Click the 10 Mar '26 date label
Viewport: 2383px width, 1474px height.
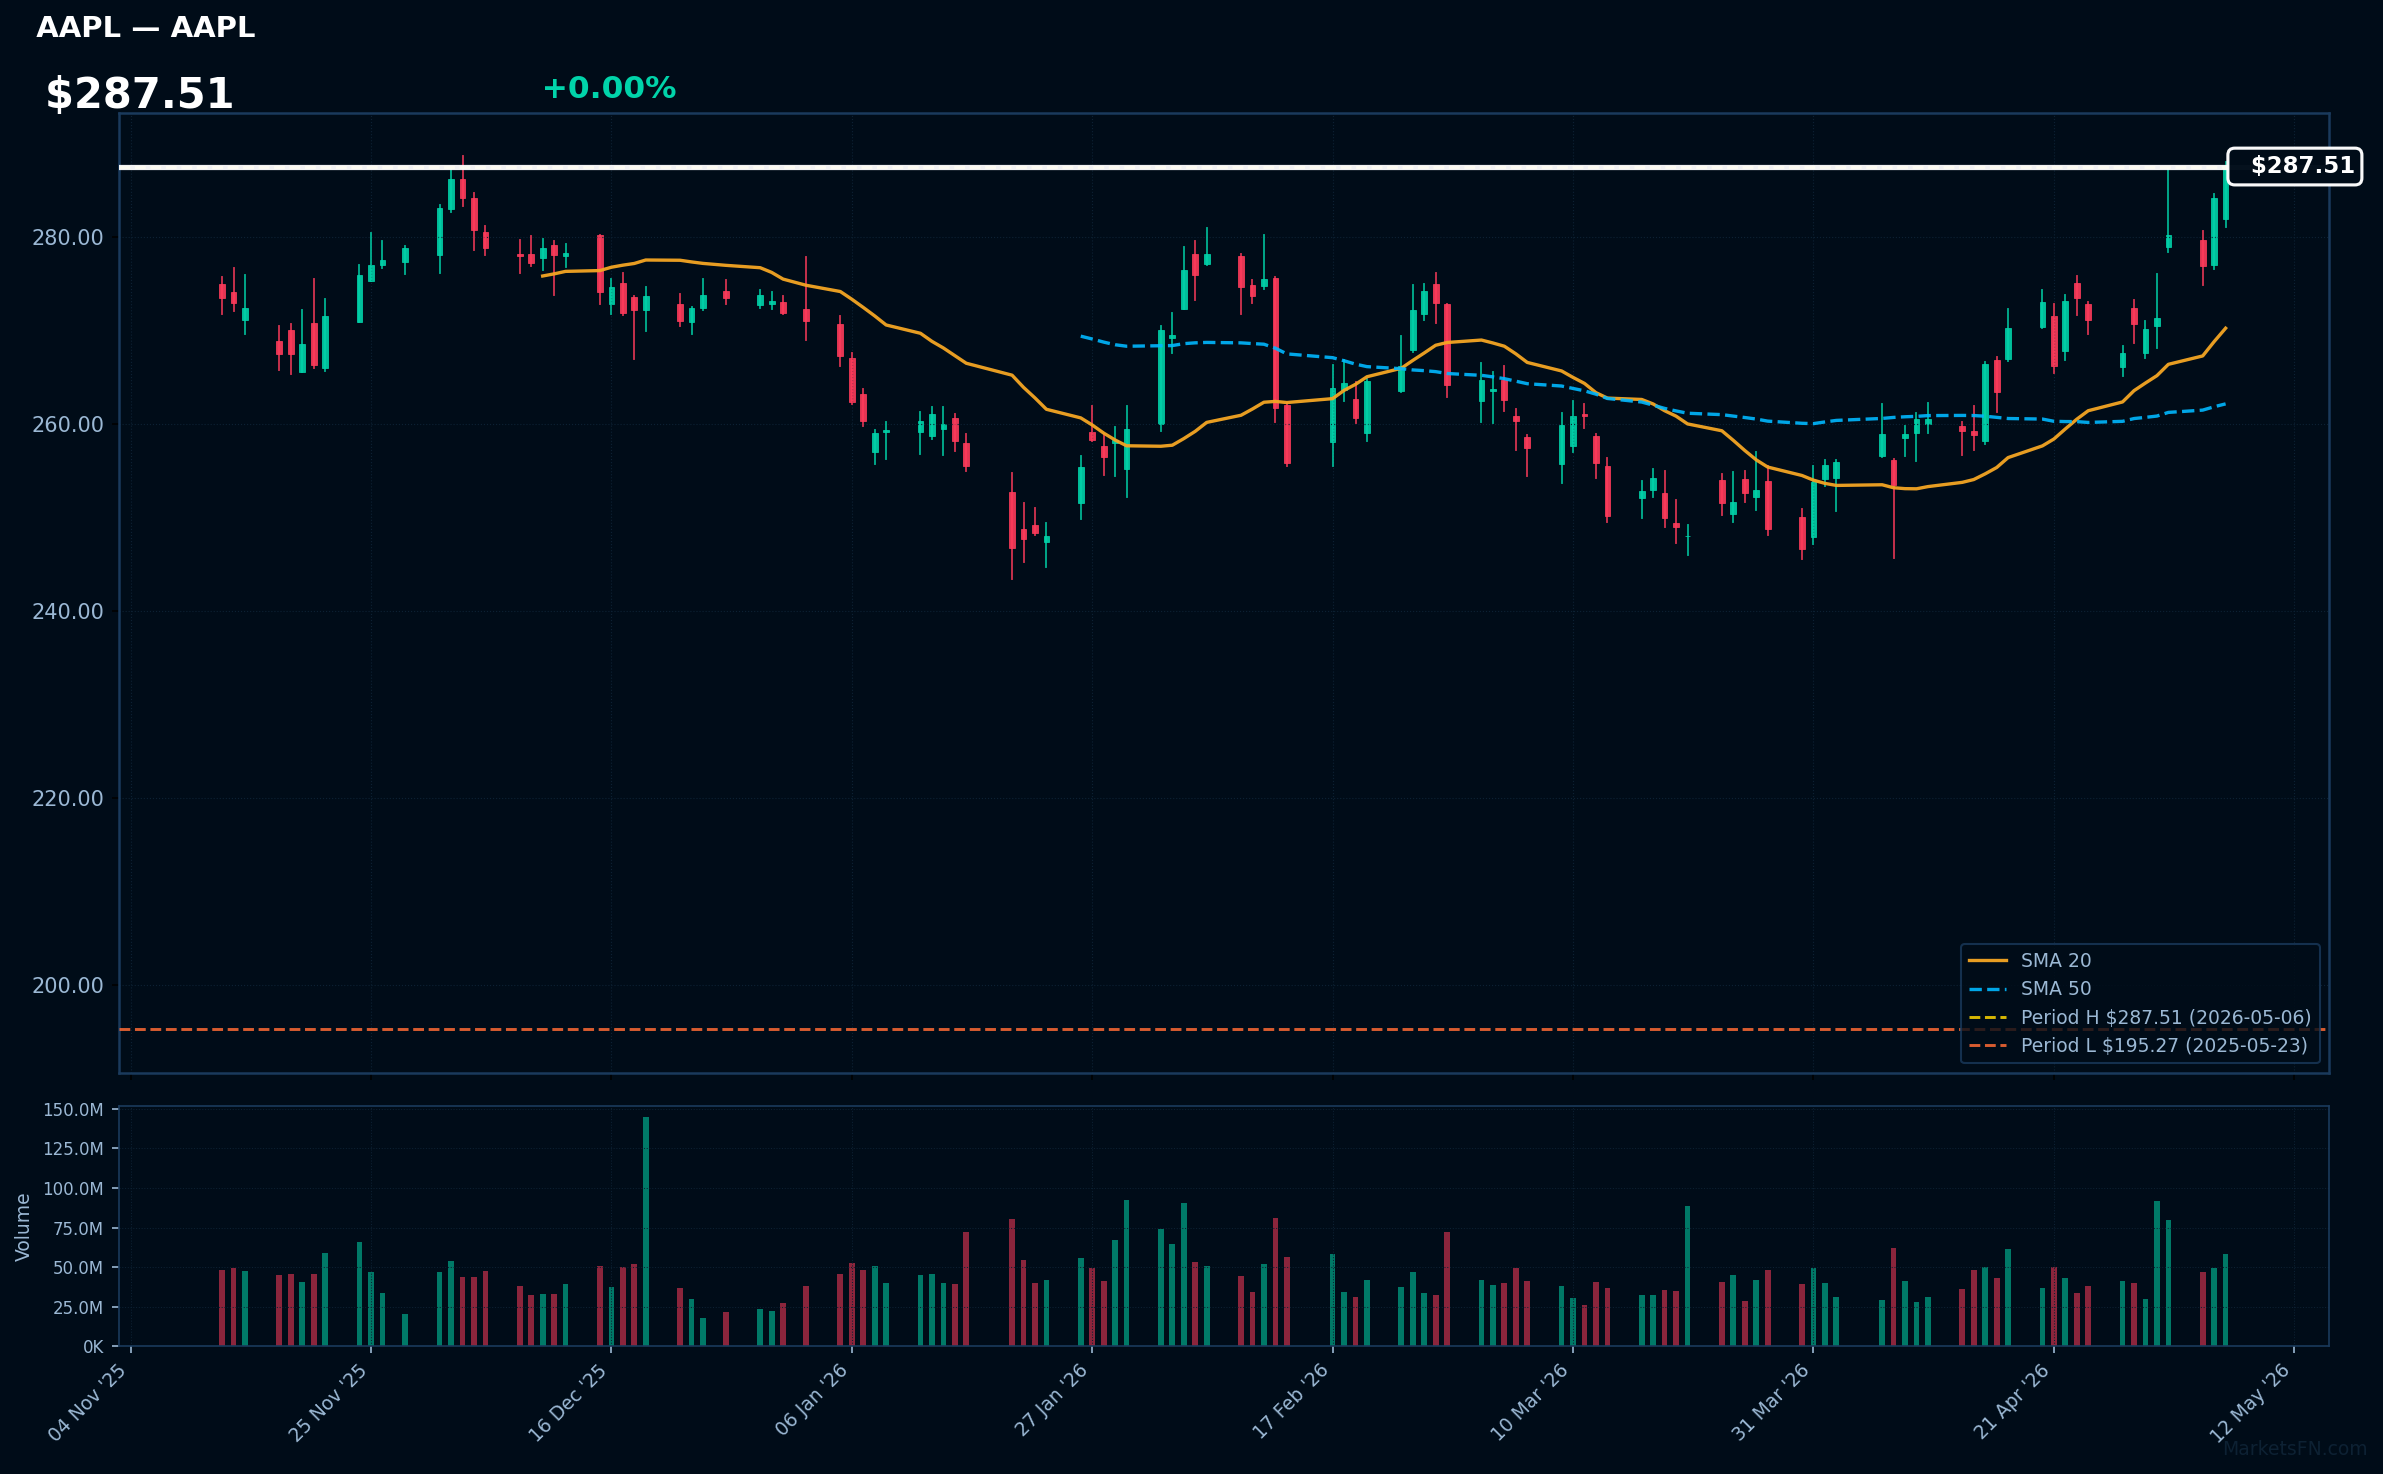pyautogui.click(x=1530, y=1401)
